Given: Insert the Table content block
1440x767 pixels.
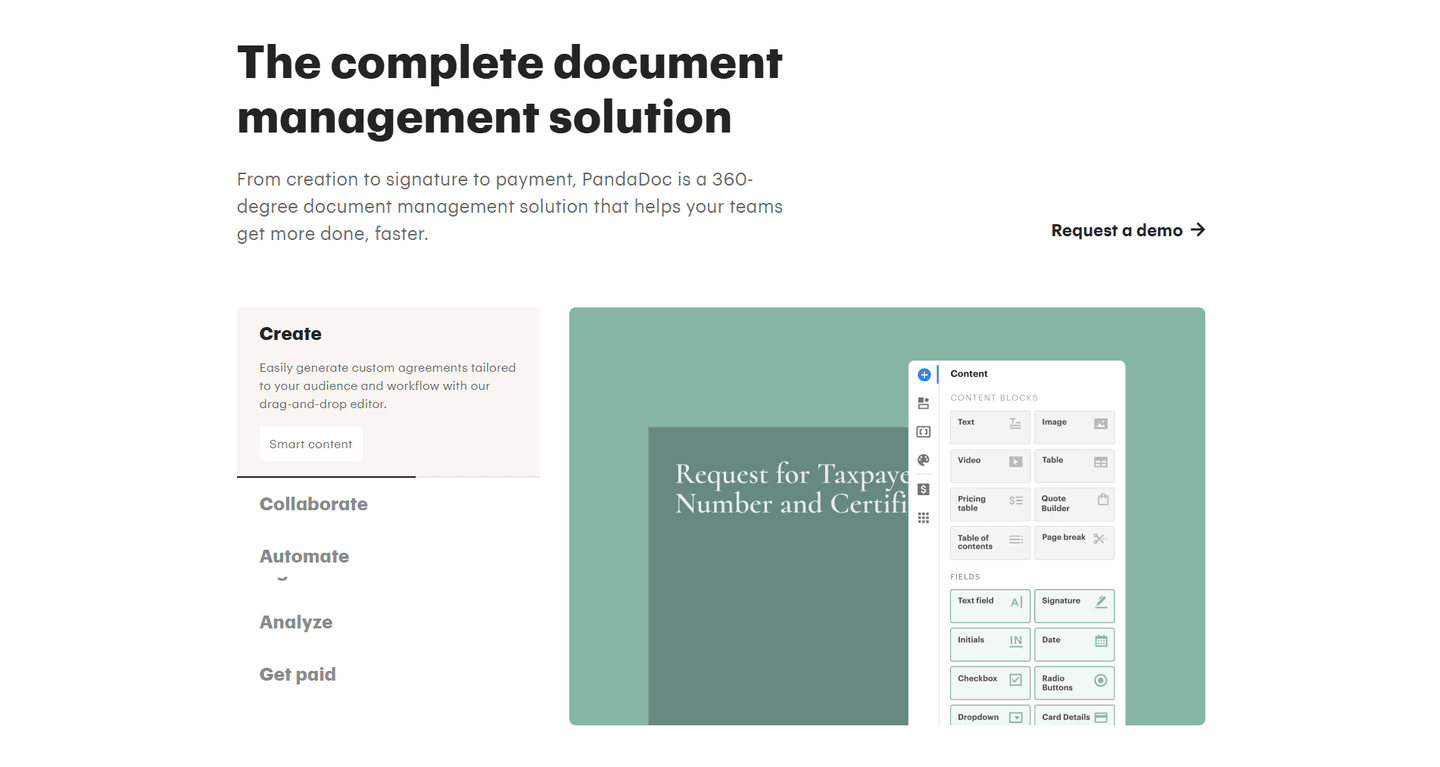Looking at the screenshot, I should [x=1074, y=465].
